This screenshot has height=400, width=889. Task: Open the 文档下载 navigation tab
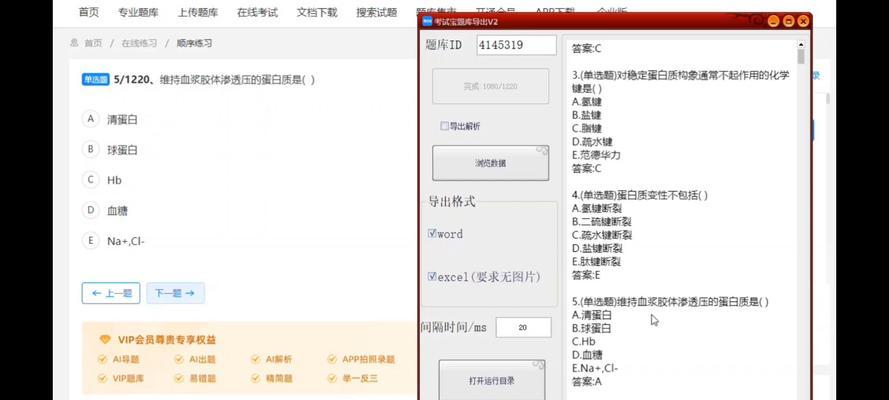click(x=317, y=12)
